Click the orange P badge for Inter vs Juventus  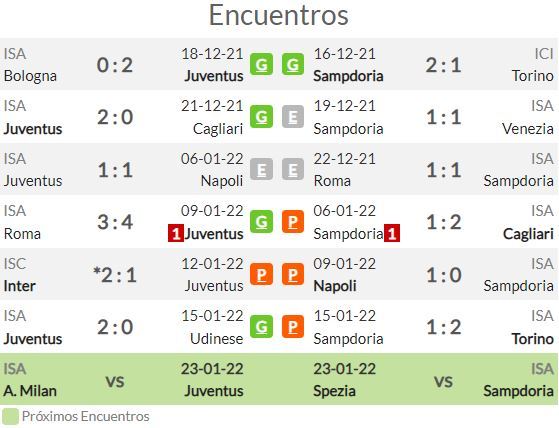point(261,274)
